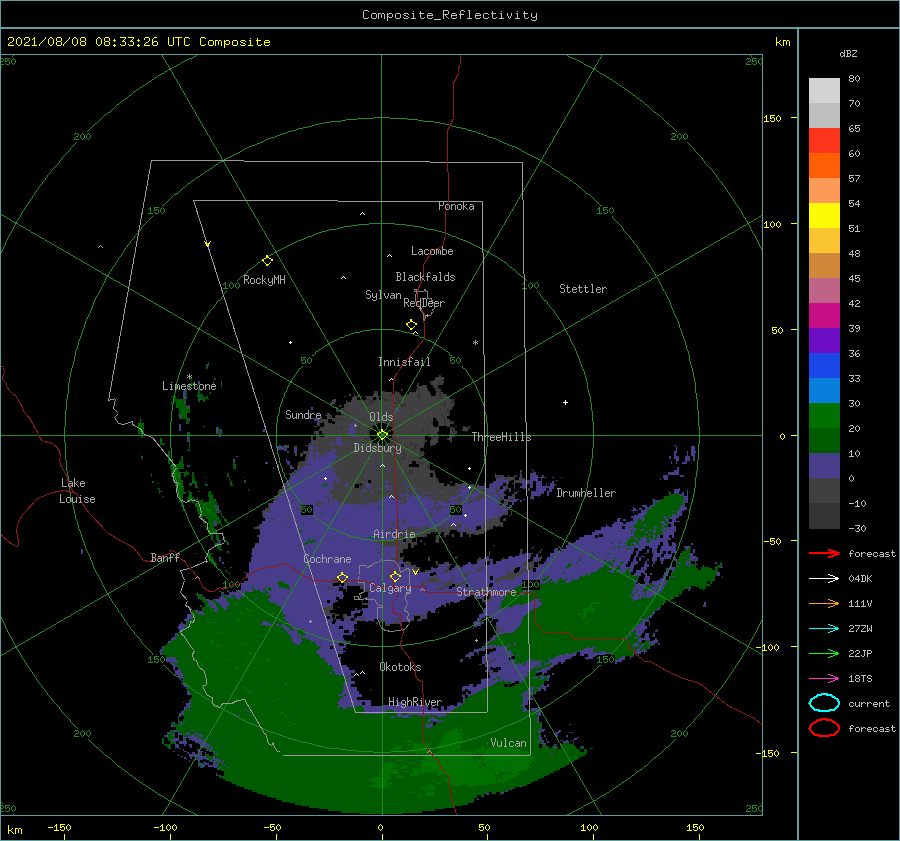
Task: Select the Okotoks label
Action: coord(400,667)
